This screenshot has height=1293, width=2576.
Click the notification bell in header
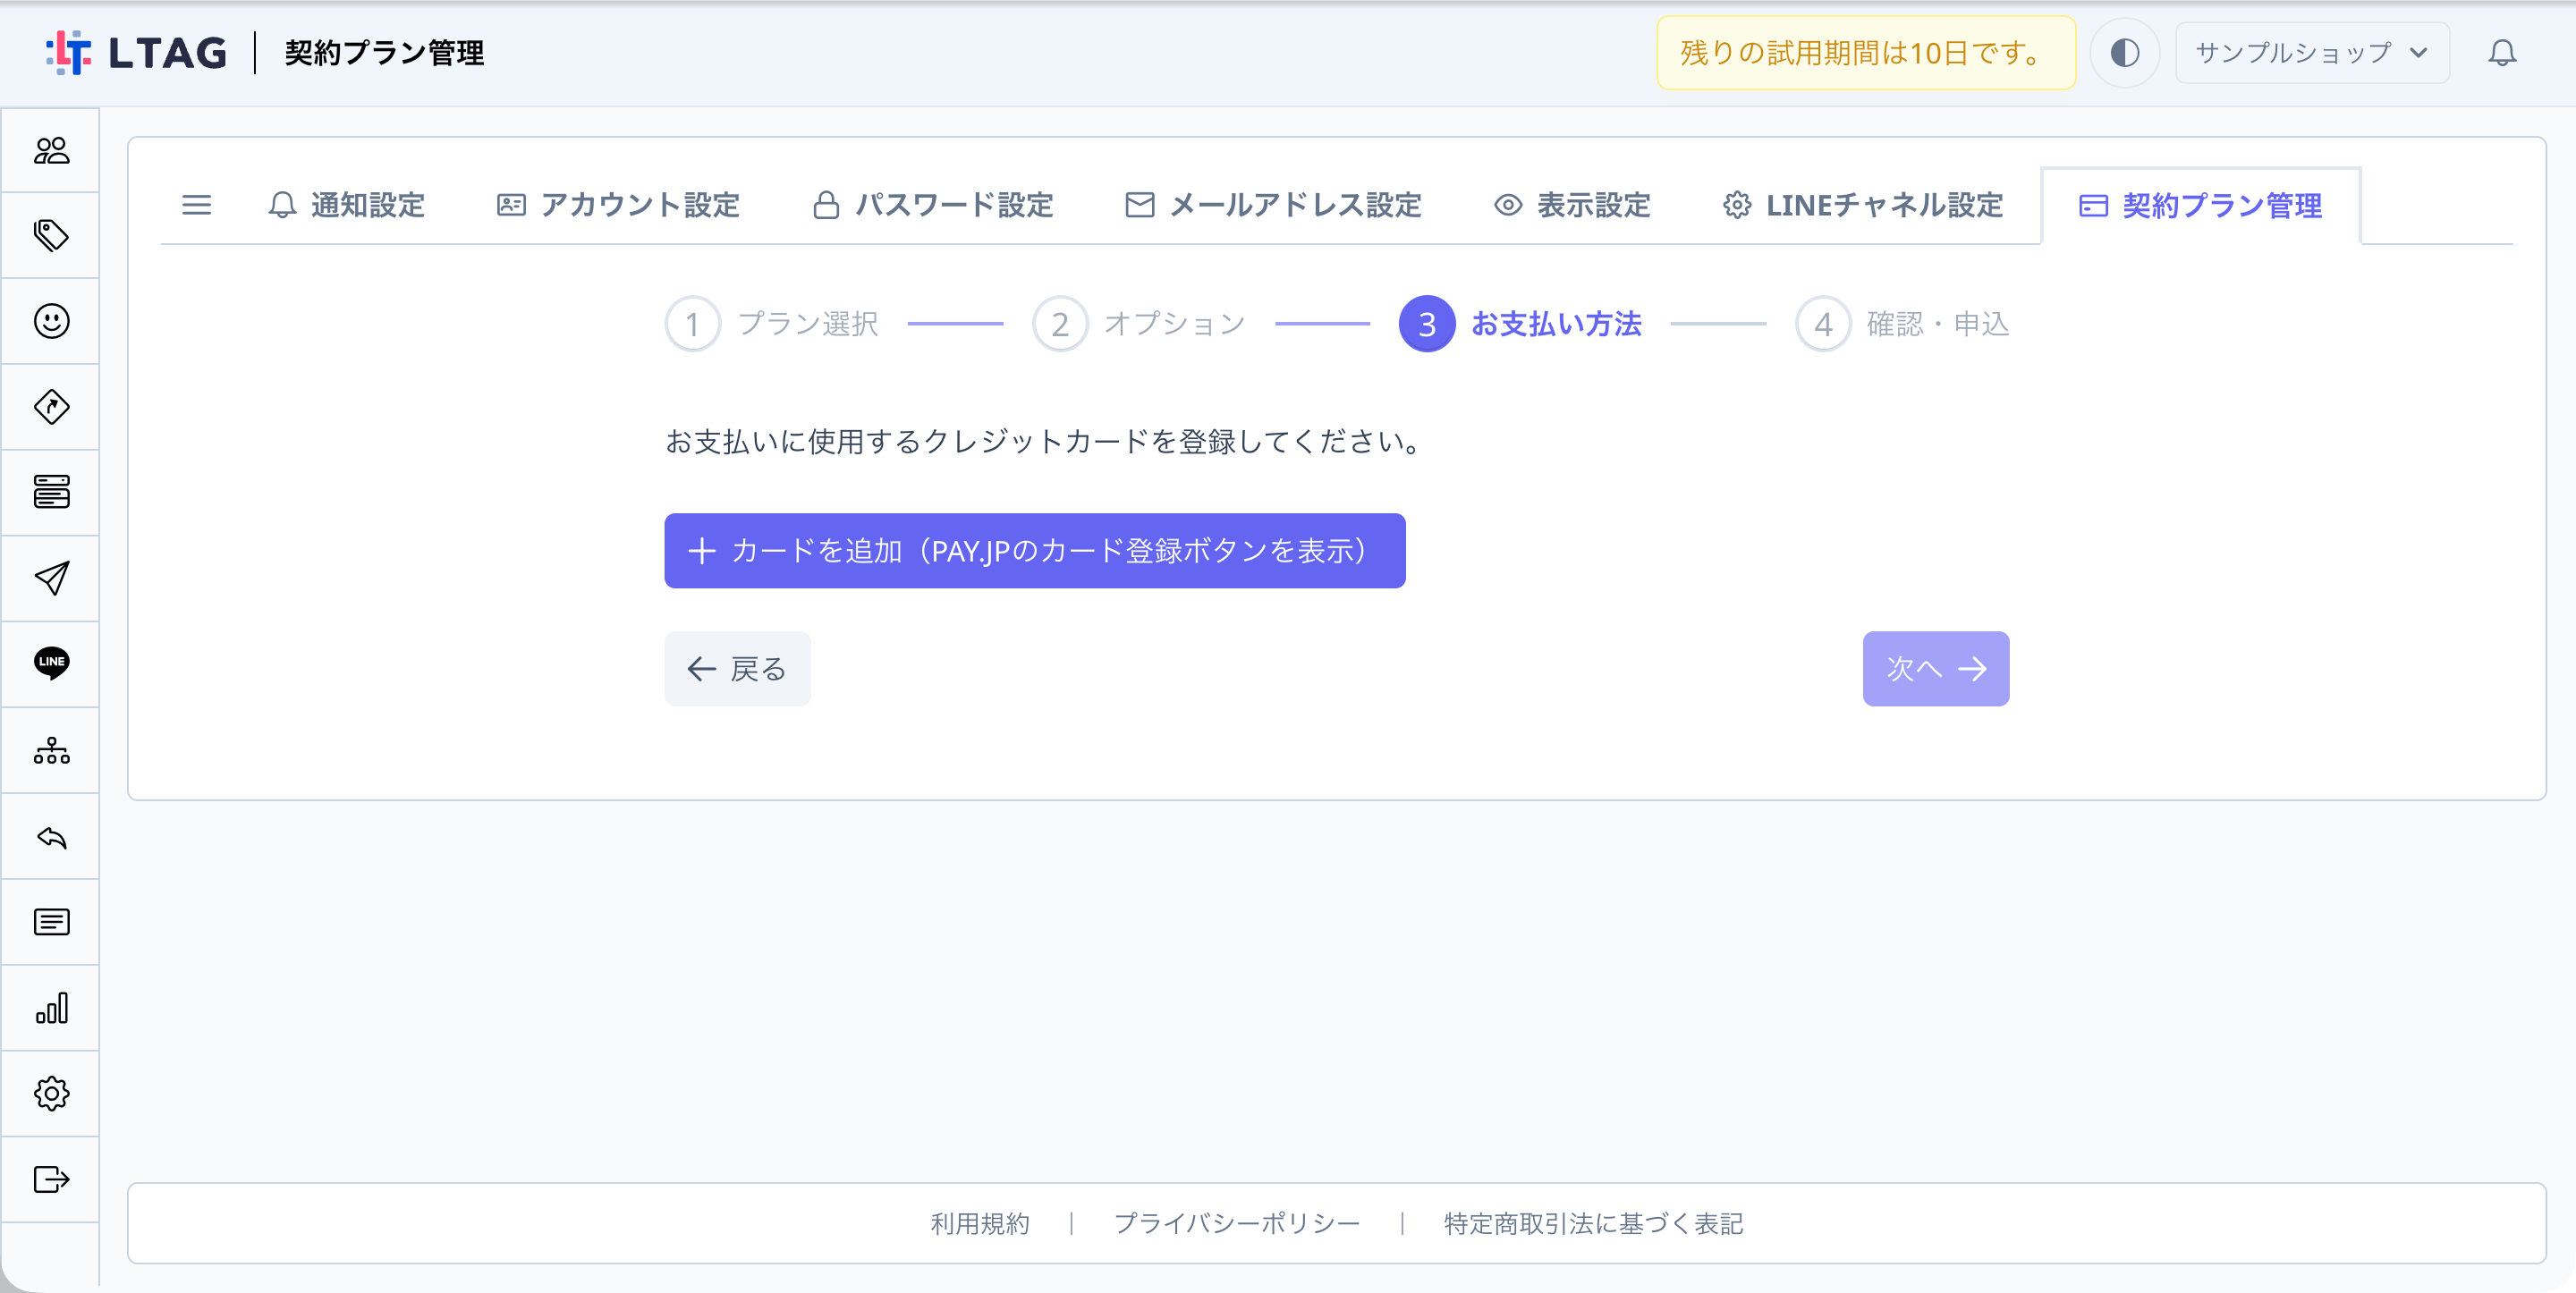coord(2501,52)
